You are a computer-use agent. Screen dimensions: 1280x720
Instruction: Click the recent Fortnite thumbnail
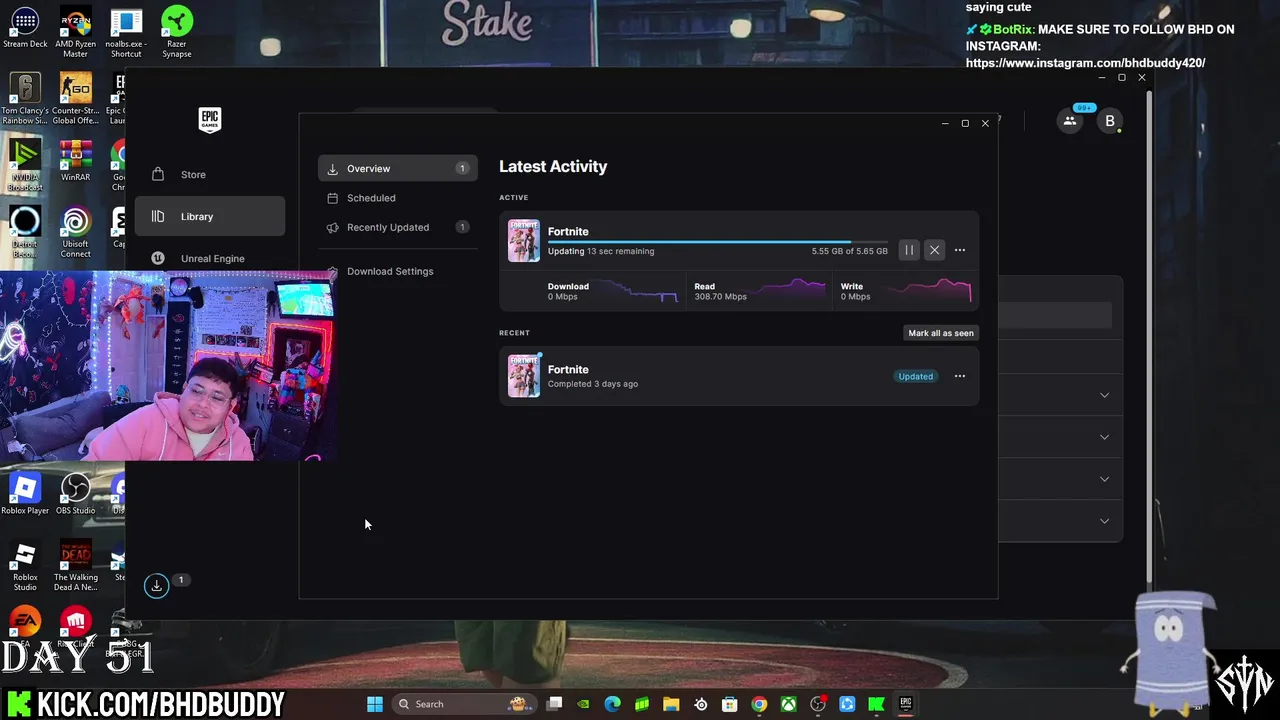pos(523,376)
